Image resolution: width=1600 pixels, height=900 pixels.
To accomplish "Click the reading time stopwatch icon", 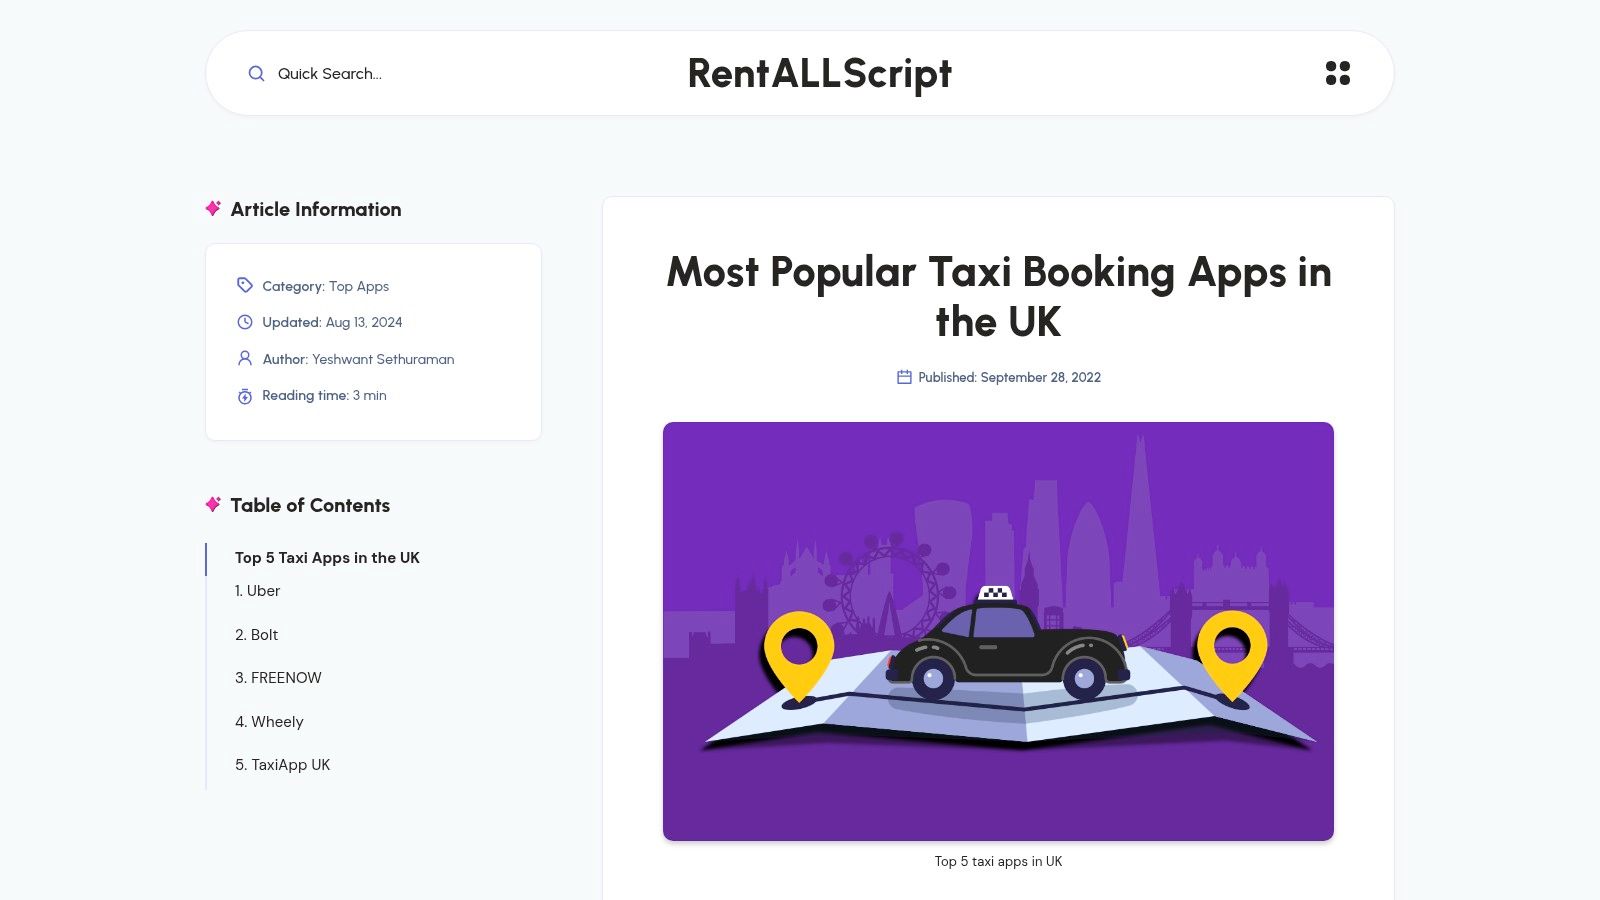I will [x=245, y=396].
